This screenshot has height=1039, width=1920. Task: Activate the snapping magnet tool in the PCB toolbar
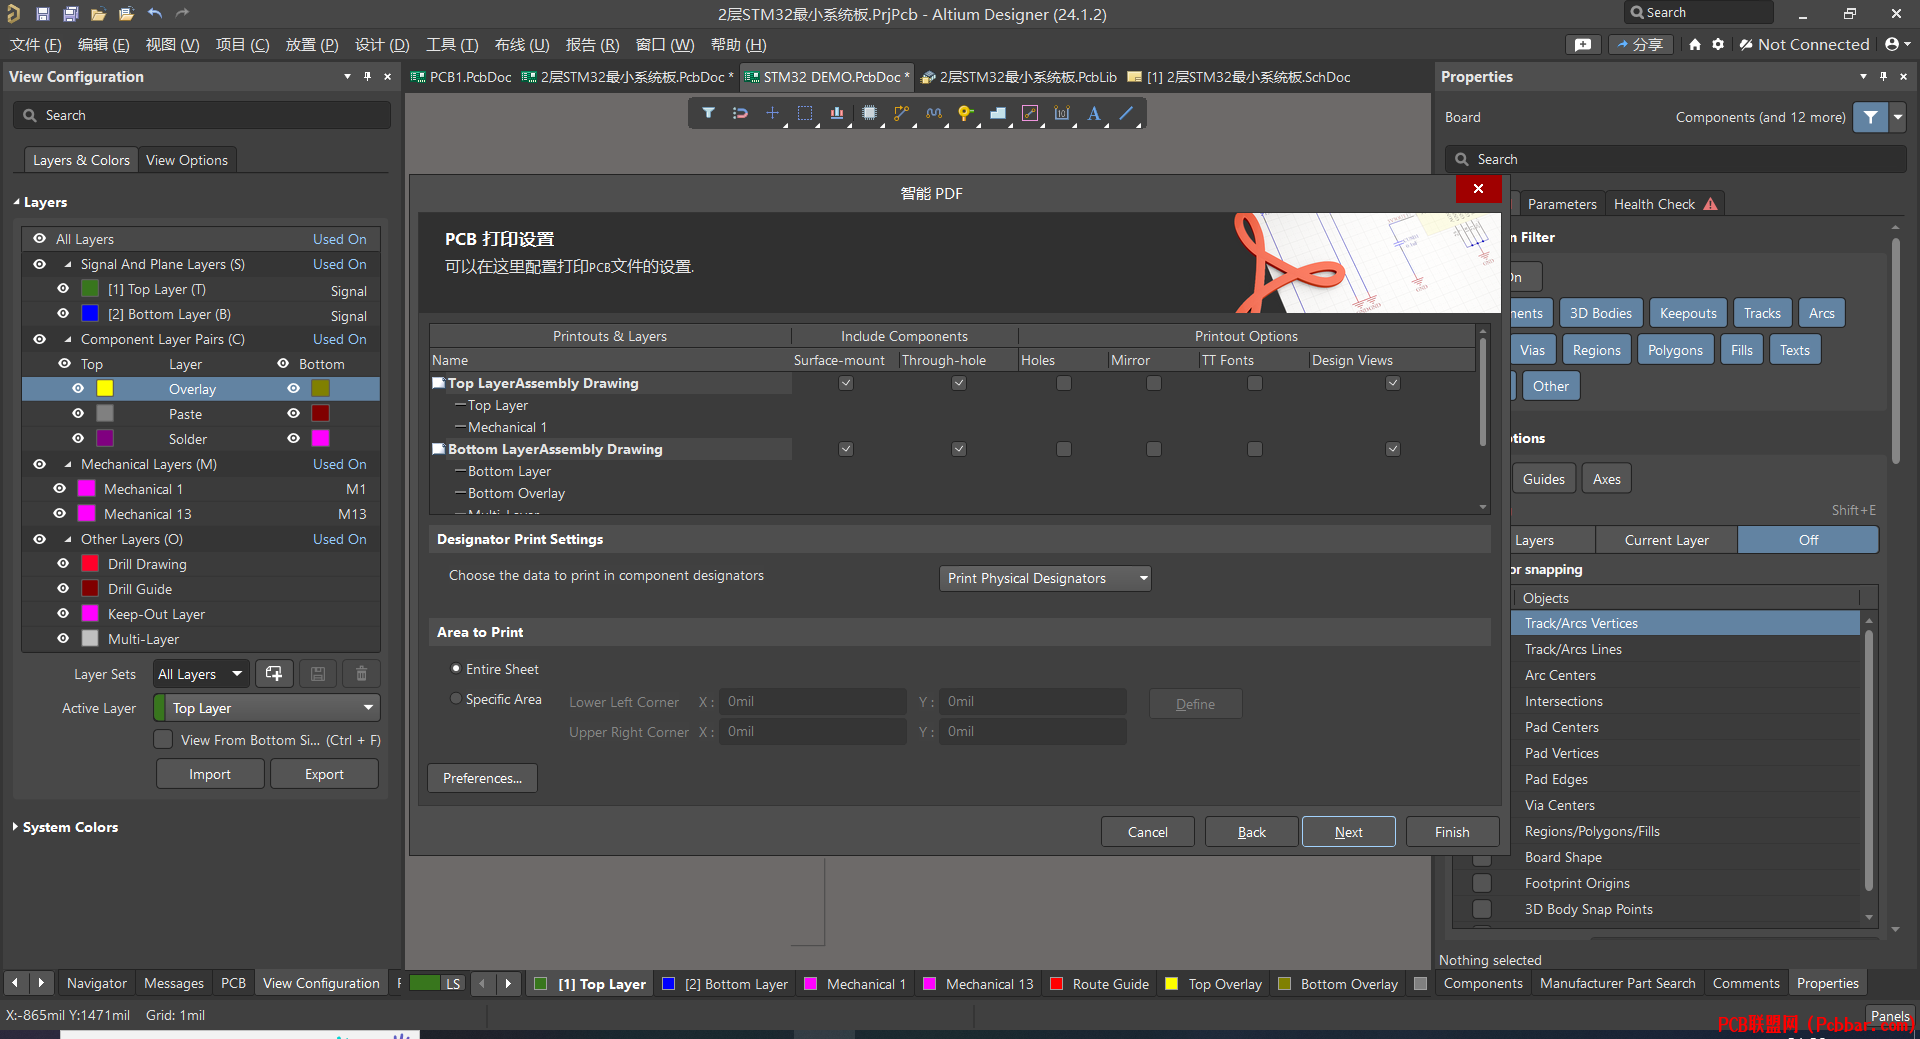[x=740, y=113]
